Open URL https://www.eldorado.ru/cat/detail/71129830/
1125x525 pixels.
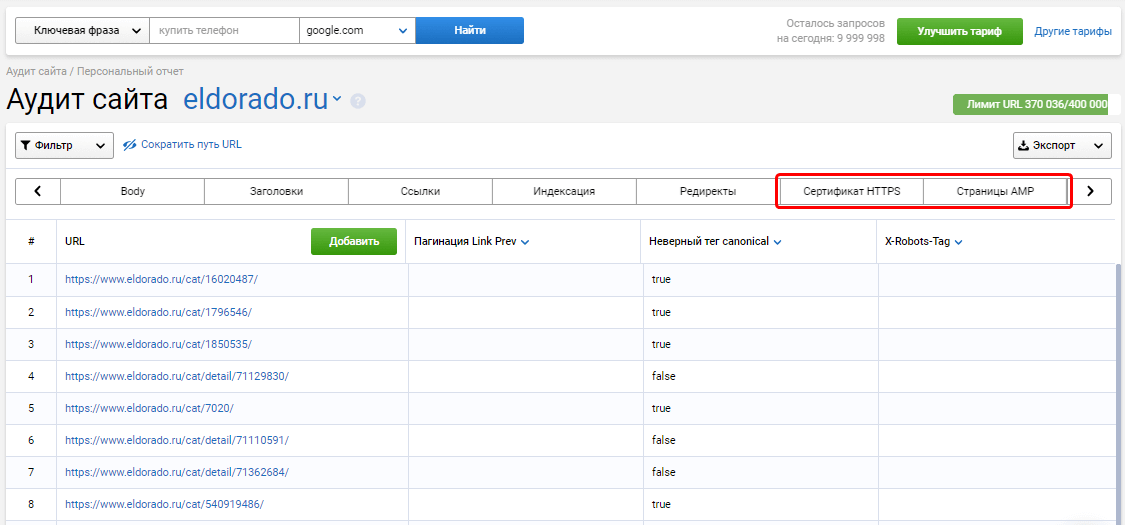(x=176, y=376)
